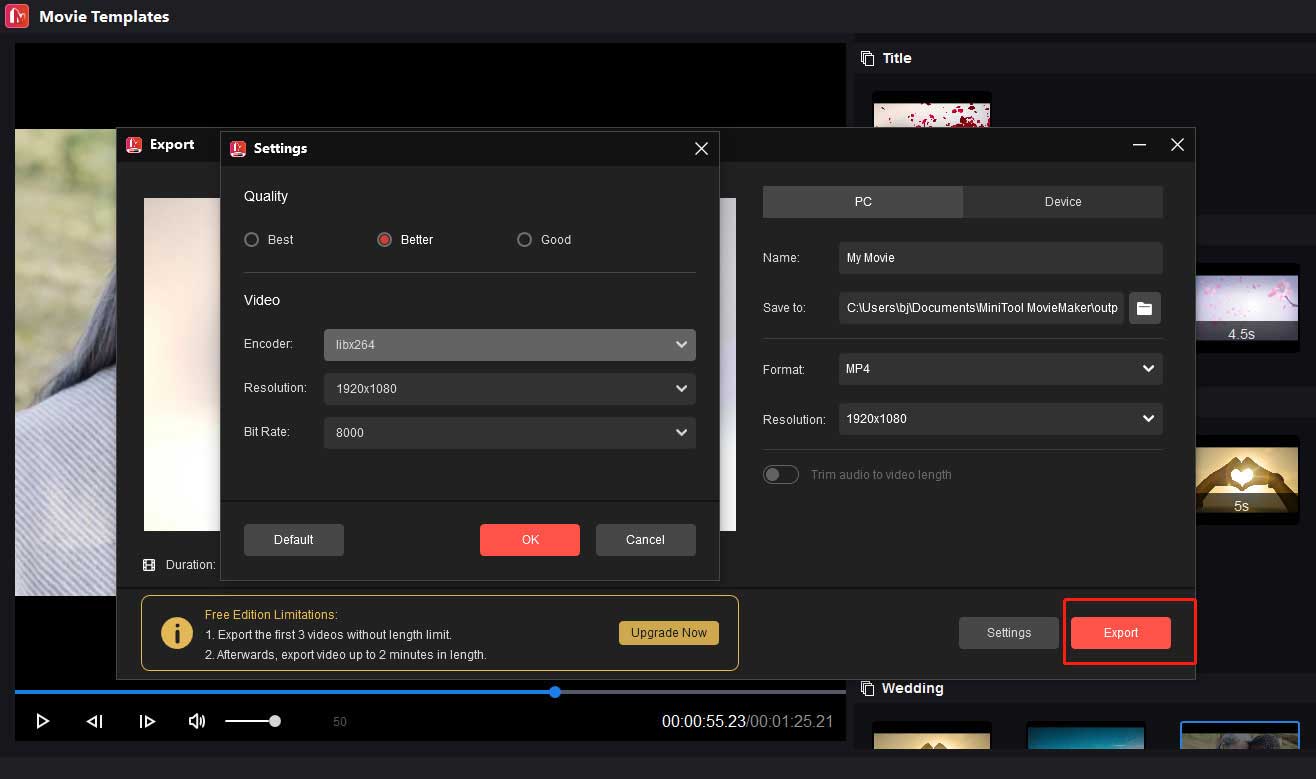
Task: Switch to the PC tab
Action: coord(863,202)
